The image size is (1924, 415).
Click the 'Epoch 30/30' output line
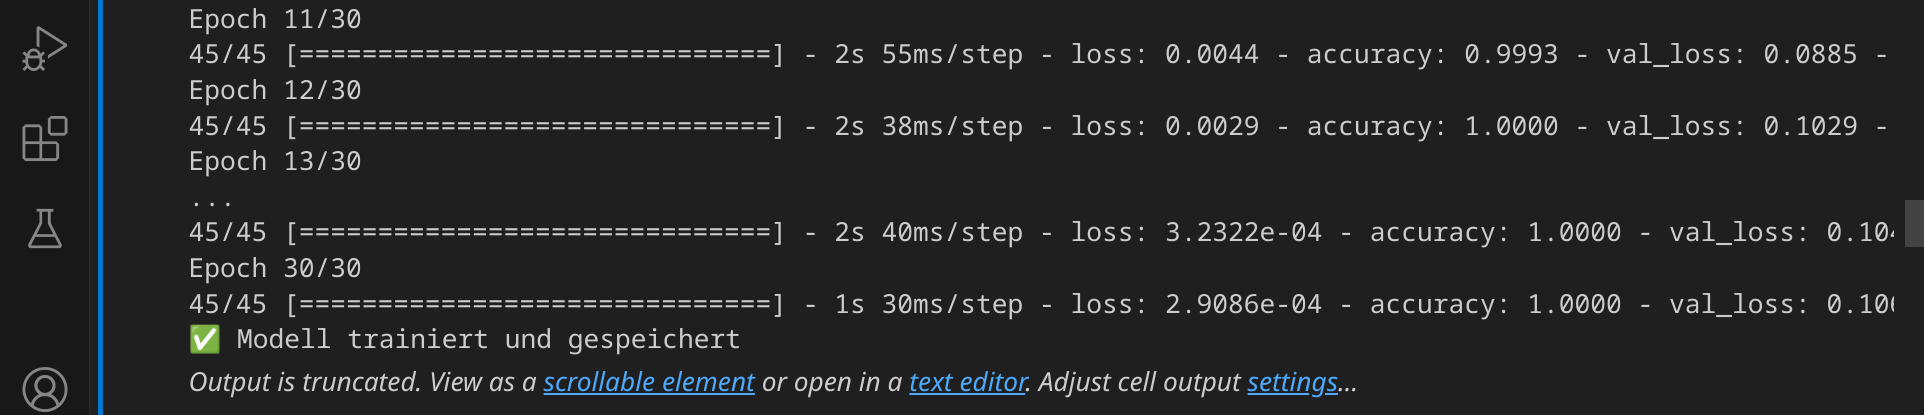click(275, 268)
